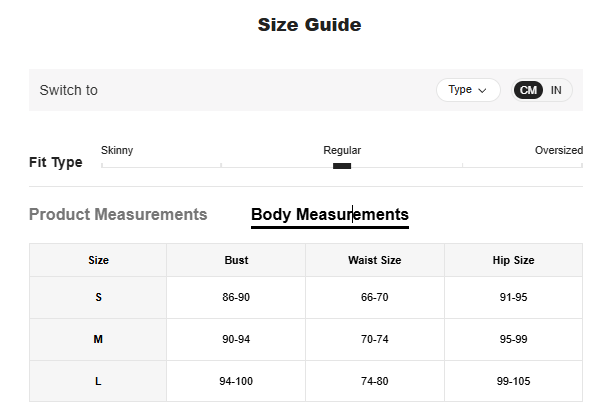Open the Product Measurements tab
This screenshot has height=414, width=604.
tap(118, 214)
